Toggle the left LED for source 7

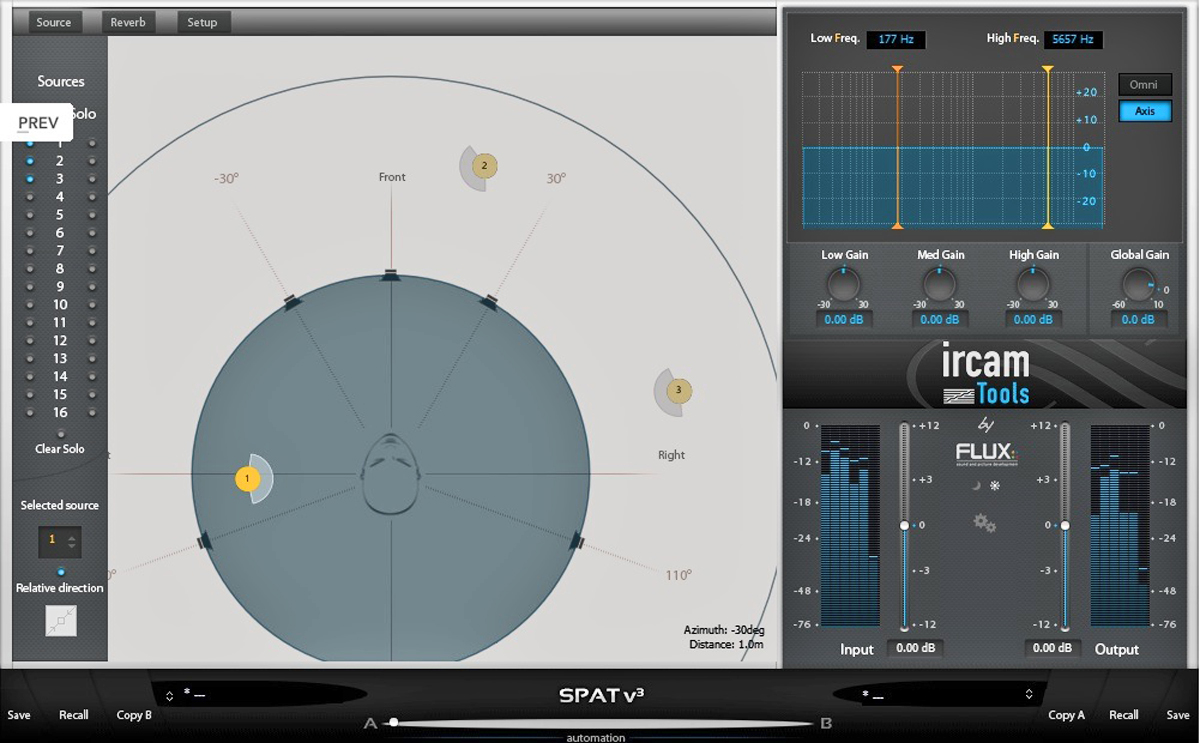pos(29,251)
